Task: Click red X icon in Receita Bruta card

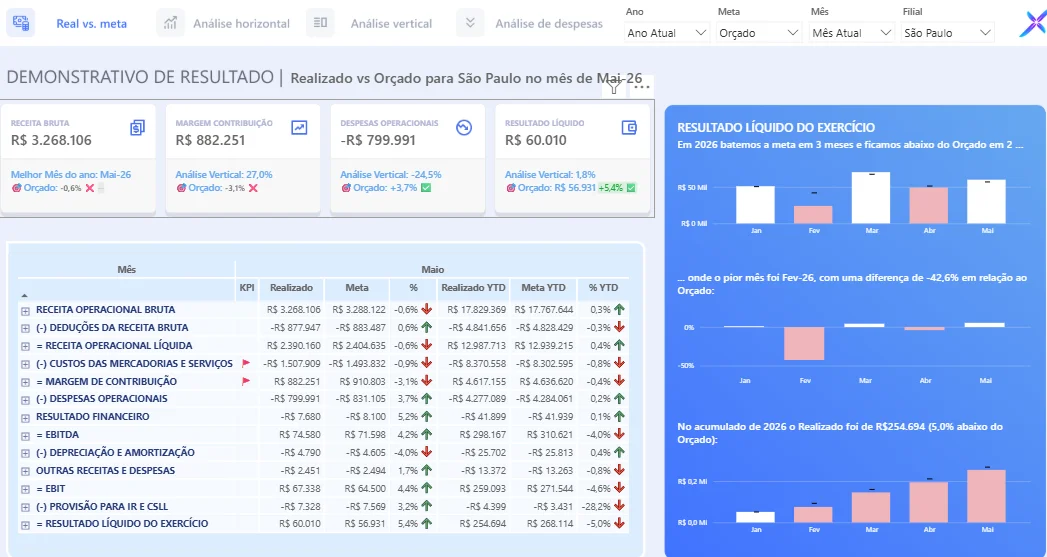Action: coord(89,188)
